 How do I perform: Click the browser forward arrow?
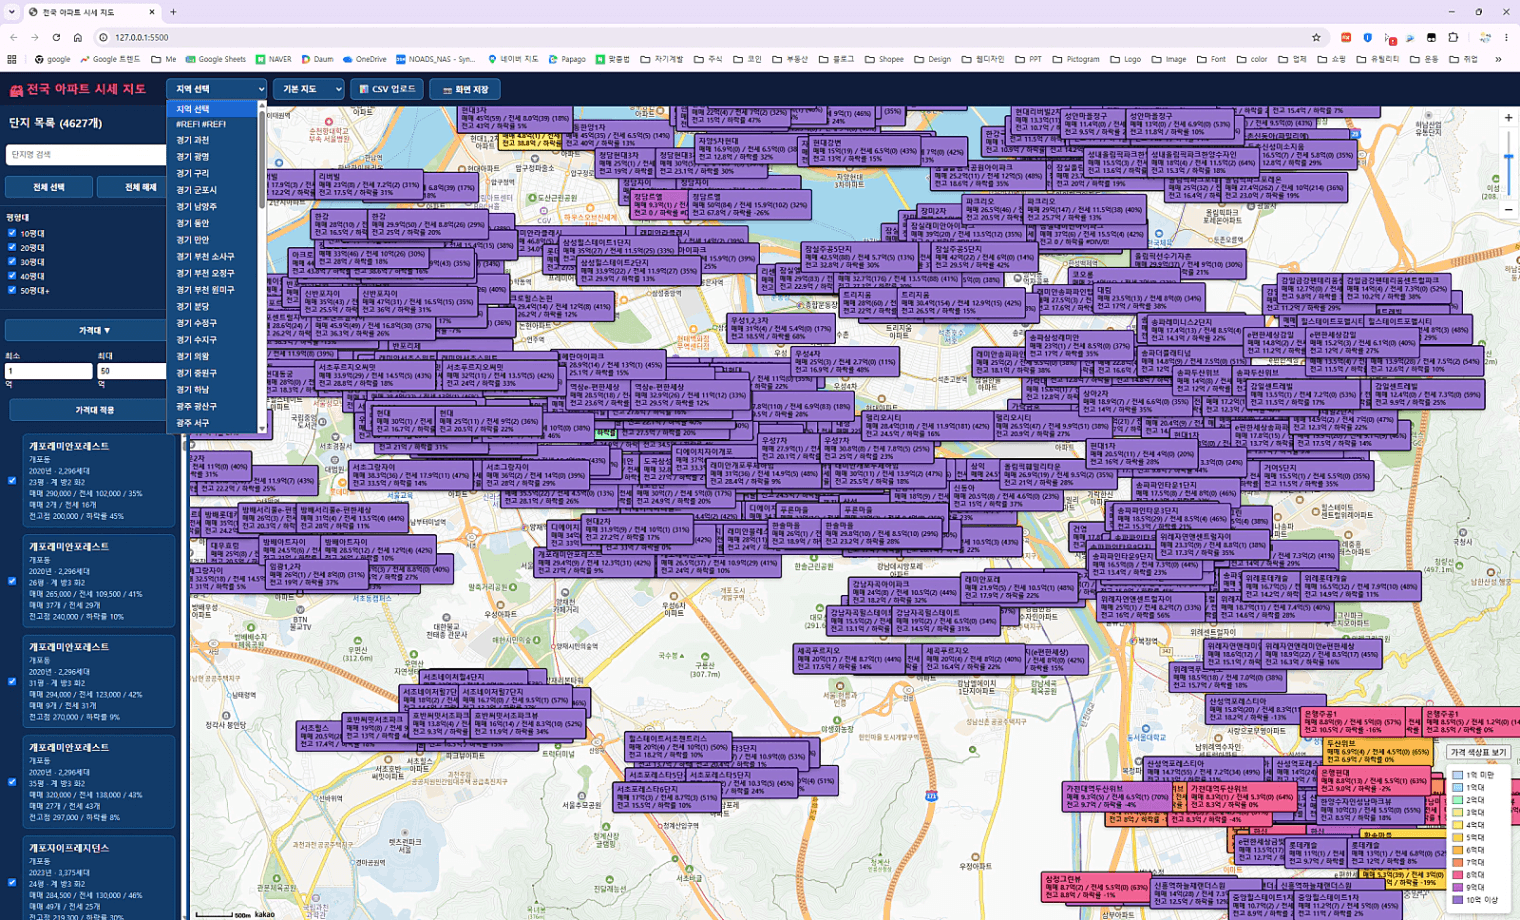pyautogui.click(x=35, y=37)
